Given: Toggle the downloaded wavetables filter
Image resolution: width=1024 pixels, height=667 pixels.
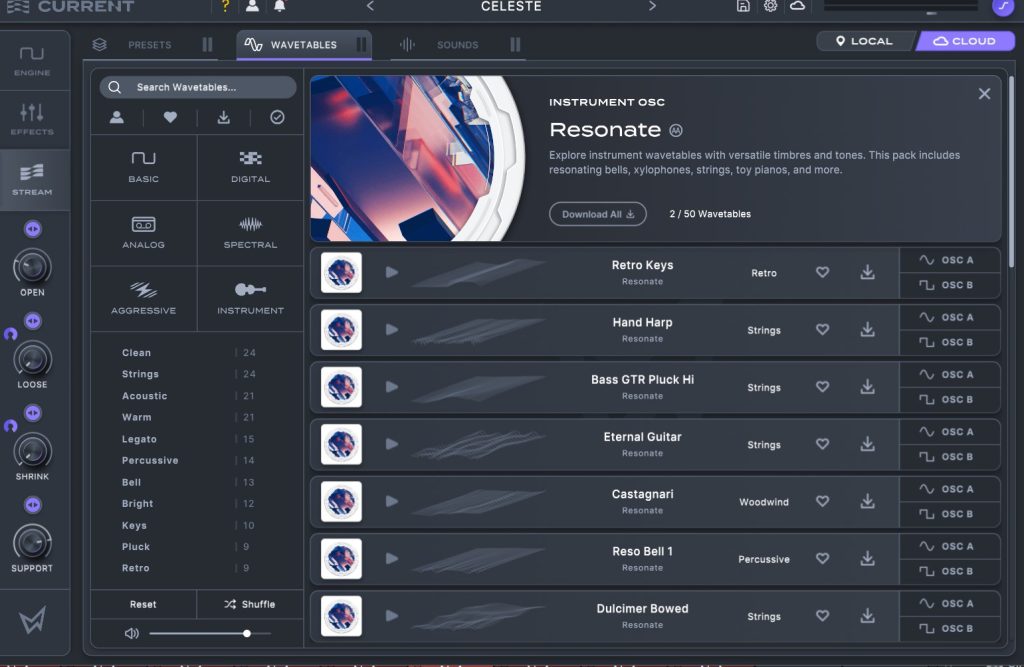Looking at the screenshot, I should pyautogui.click(x=224, y=117).
